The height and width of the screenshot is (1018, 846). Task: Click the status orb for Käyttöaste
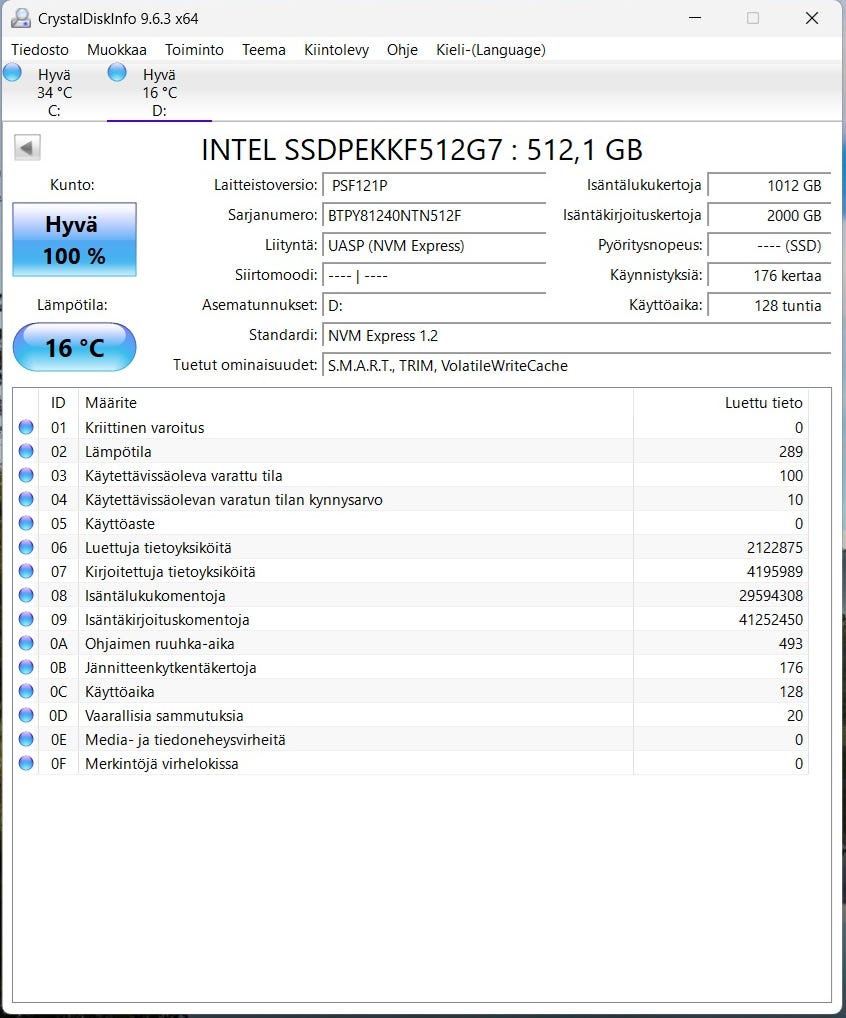(26, 523)
